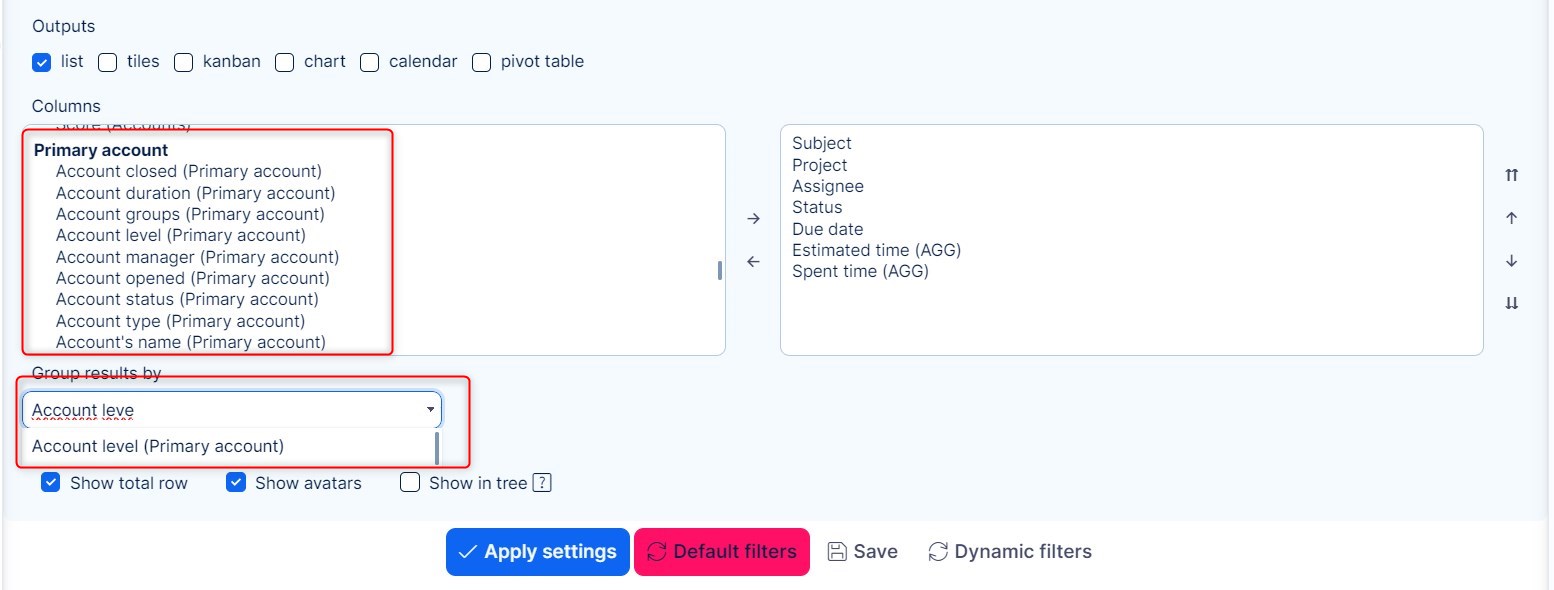The height and width of the screenshot is (590, 1554).
Task: Click the move-to-top double arrow icon
Action: point(1511,175)
